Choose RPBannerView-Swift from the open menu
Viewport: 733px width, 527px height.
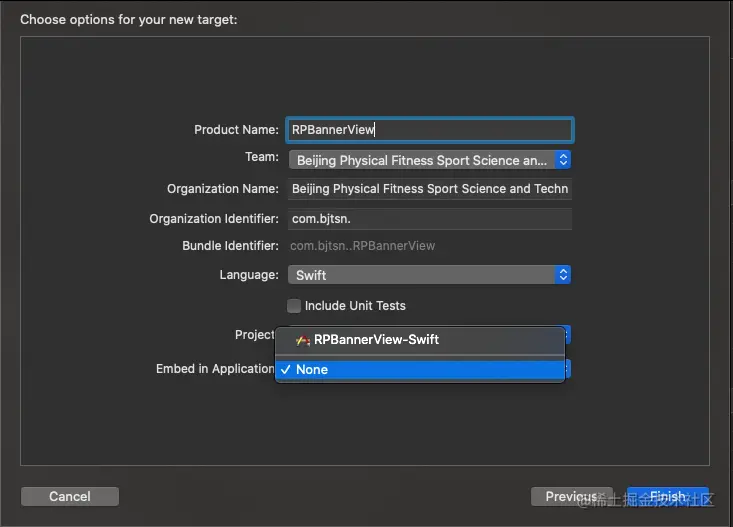pos(376,340)
